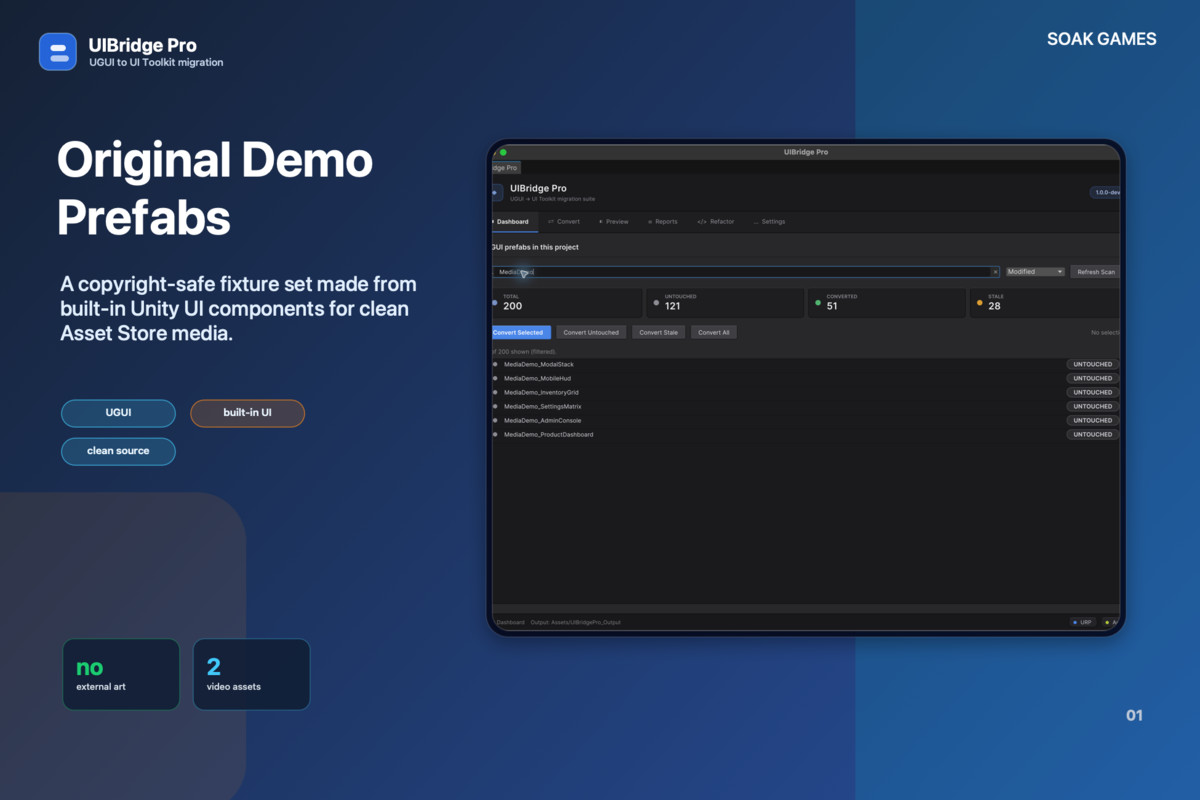Click the status dot beside MediaDemo_InventoryGrid
Image resolution: width=1200 pixels, height=800 pixels.
click(x=495, y=392)
